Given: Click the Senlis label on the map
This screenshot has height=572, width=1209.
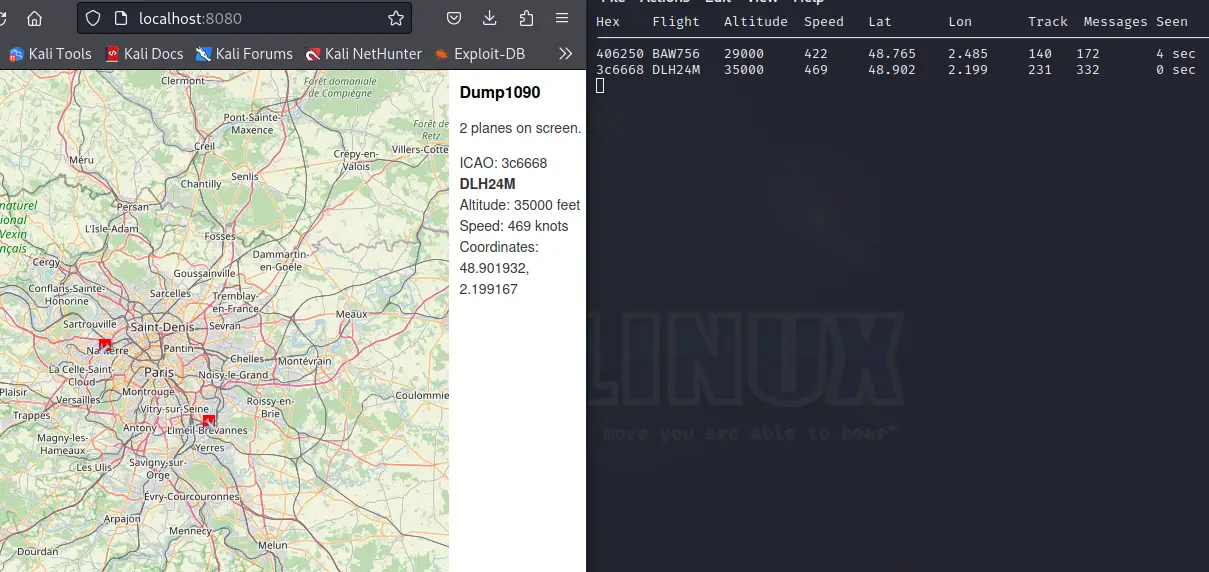Looking at the screenshot, I should click(x=245, y=176).
